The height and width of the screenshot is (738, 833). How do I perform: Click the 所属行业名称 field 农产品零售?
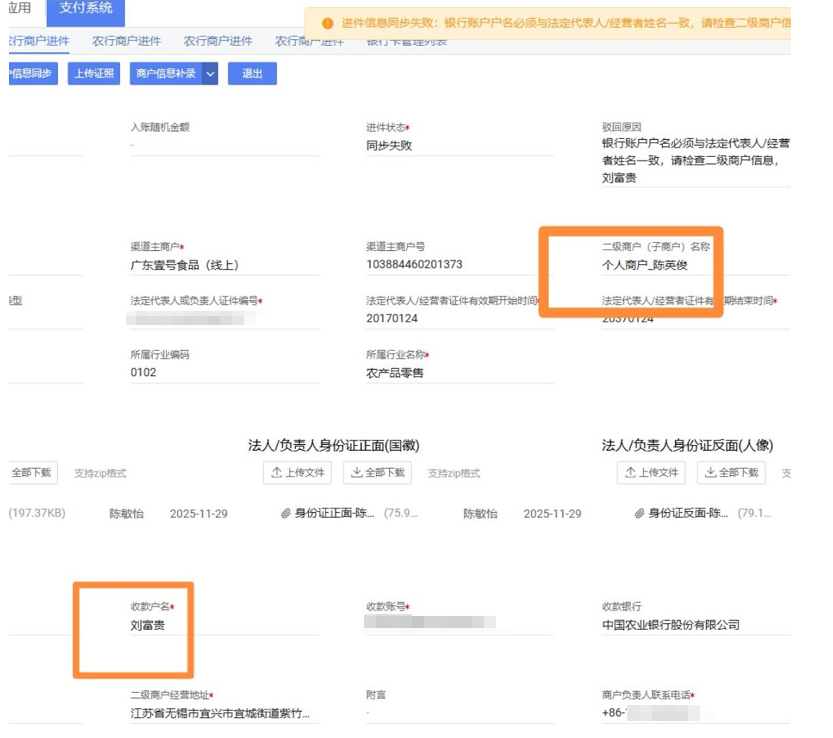pos(395,373)
